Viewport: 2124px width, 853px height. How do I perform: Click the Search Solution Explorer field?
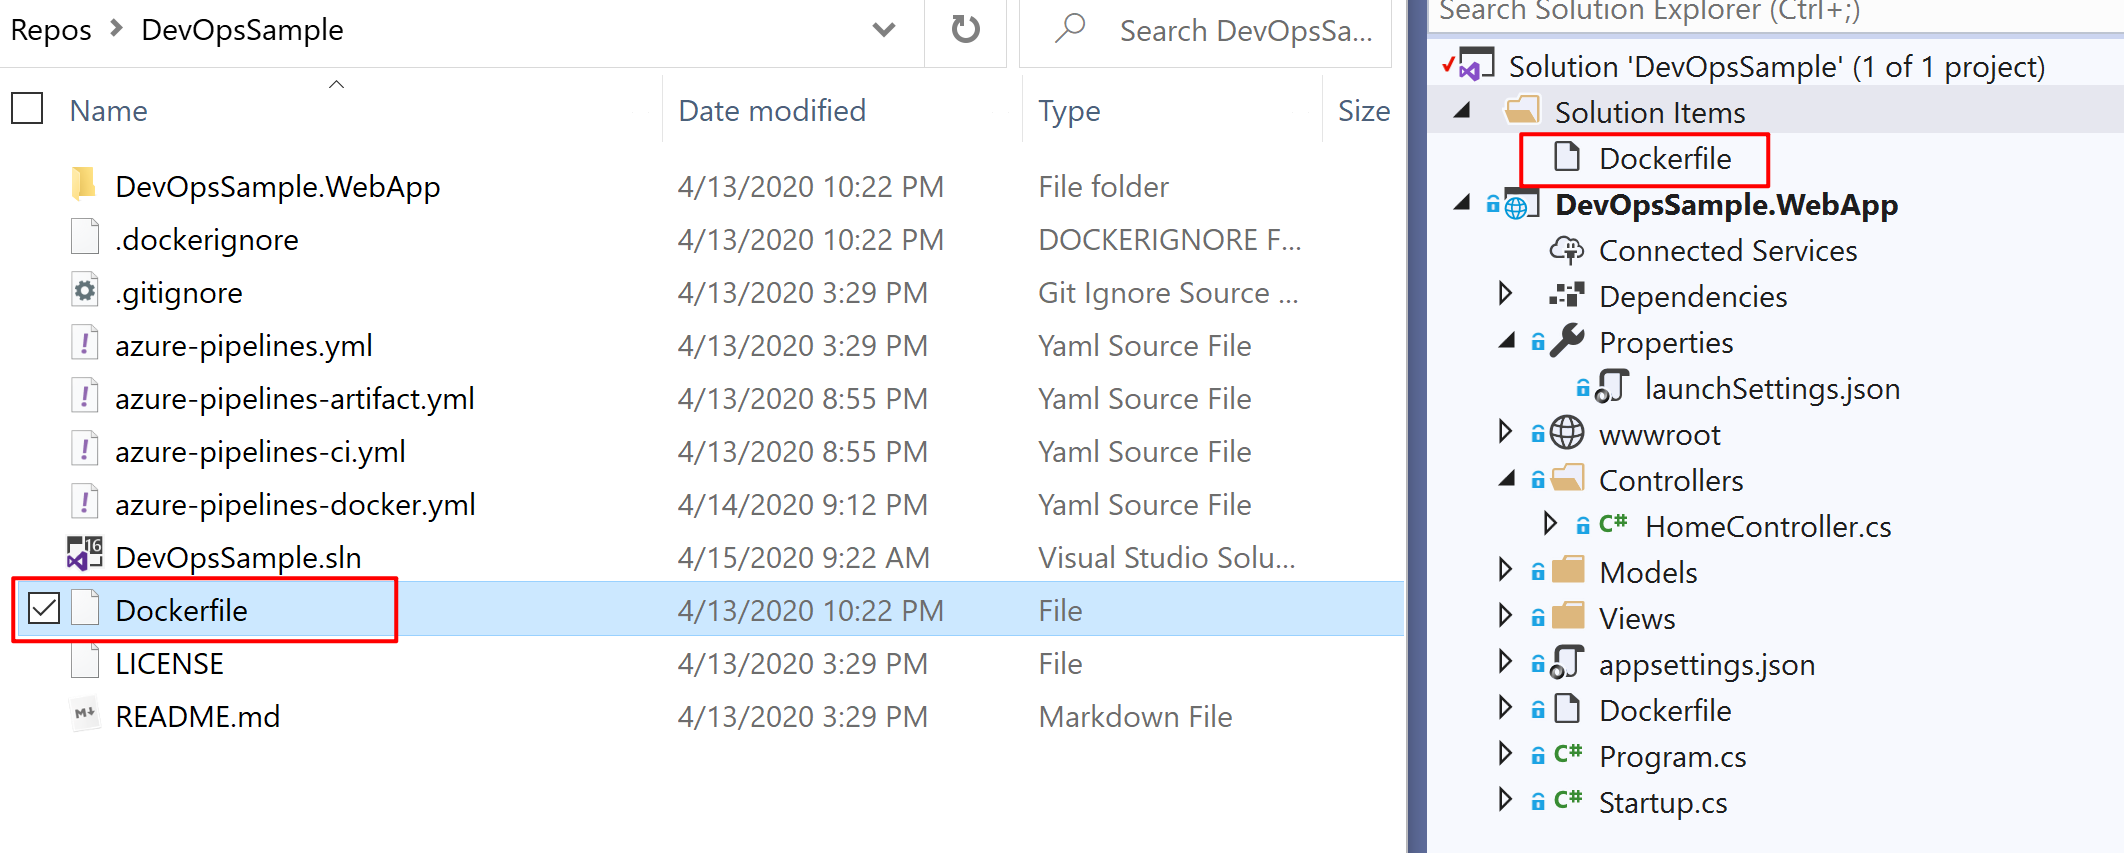click(x=1776, y=14)
